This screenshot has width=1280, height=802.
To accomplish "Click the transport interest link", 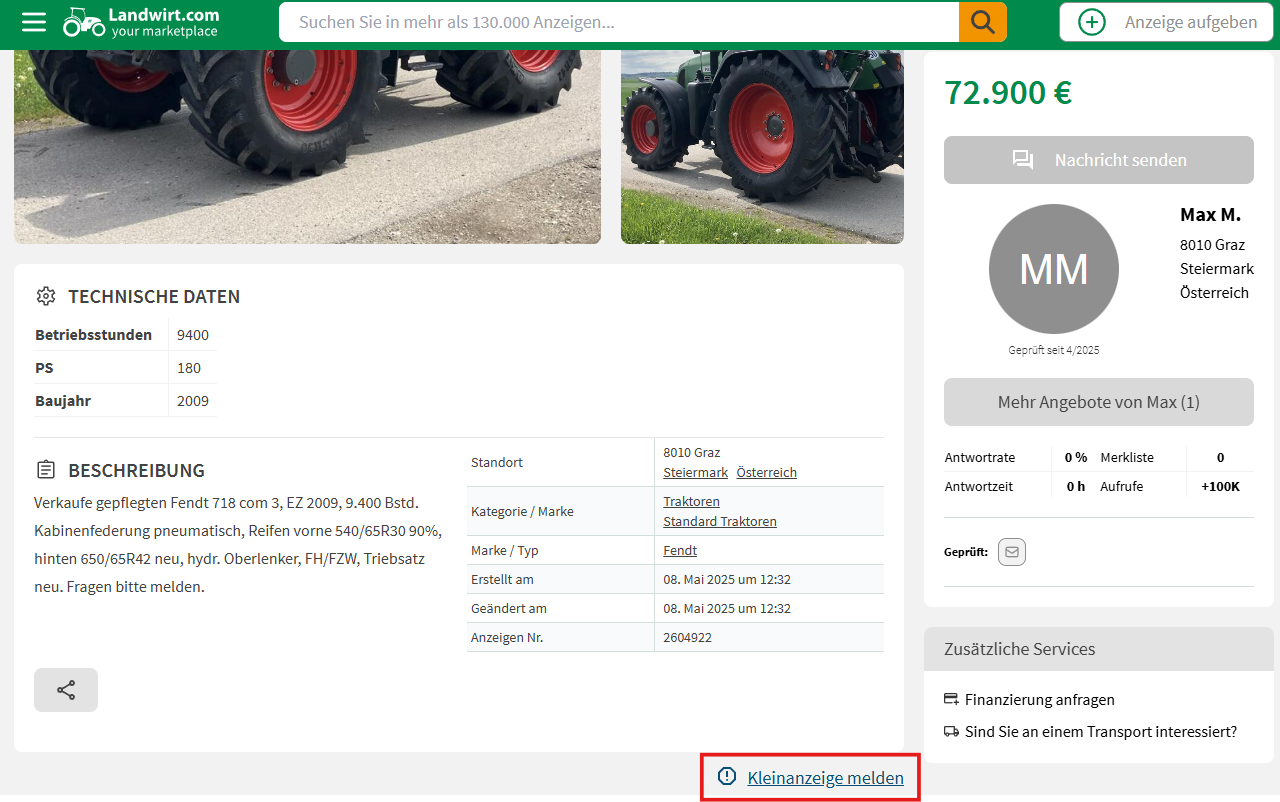I will coord(1100,732).
